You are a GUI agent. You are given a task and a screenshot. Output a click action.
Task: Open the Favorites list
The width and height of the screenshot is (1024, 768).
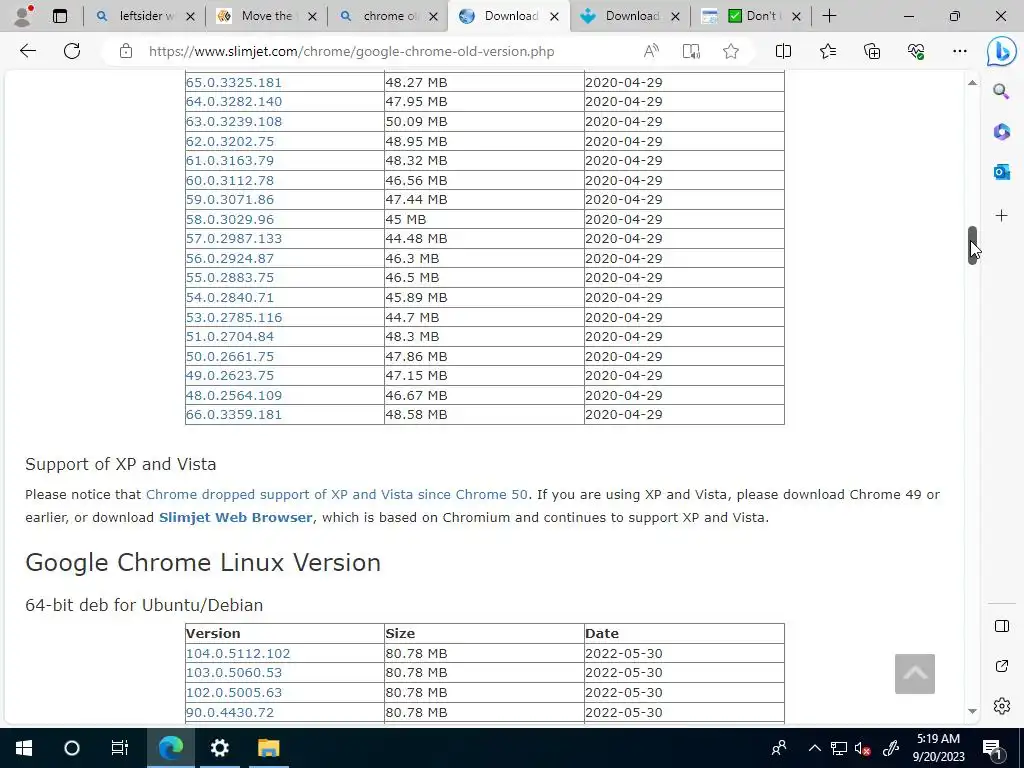827,51
